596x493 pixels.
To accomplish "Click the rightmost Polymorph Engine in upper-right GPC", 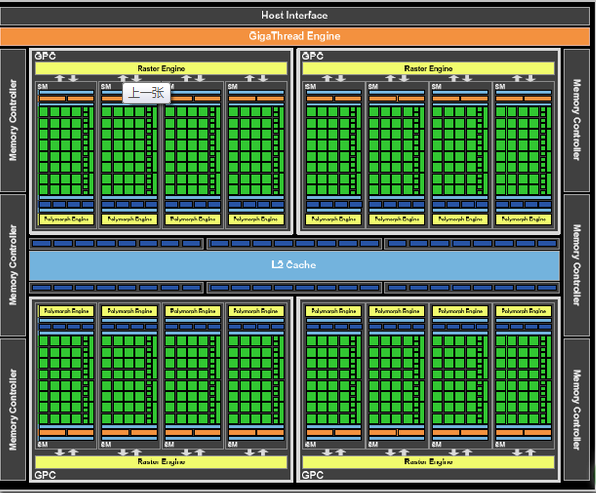I will 523,219.
